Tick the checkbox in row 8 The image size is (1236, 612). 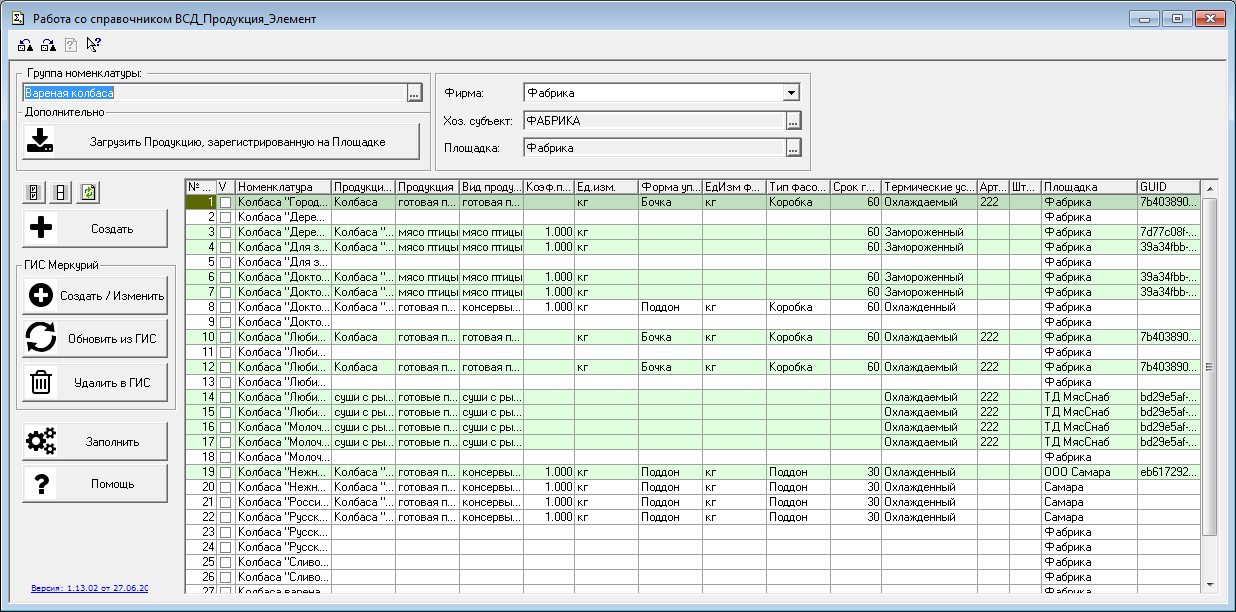pyautogui.click(x=225, y=307)
